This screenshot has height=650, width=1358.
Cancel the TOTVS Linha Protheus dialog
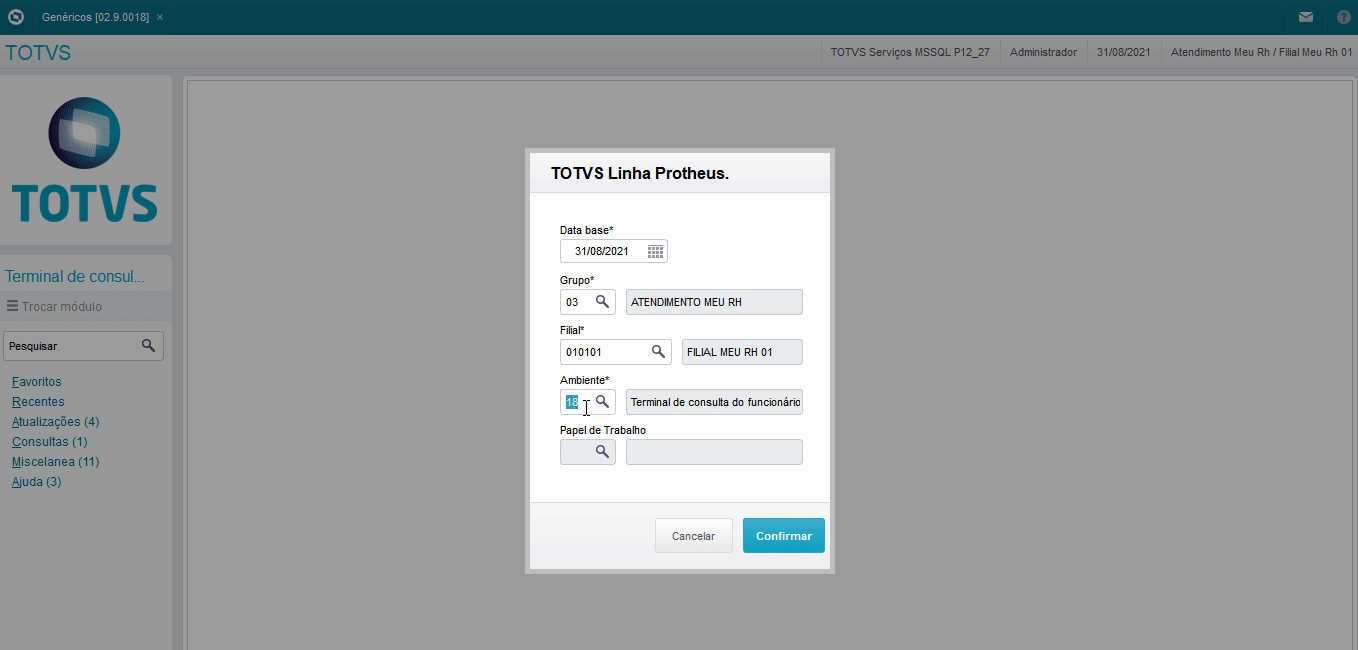(693, 535)
